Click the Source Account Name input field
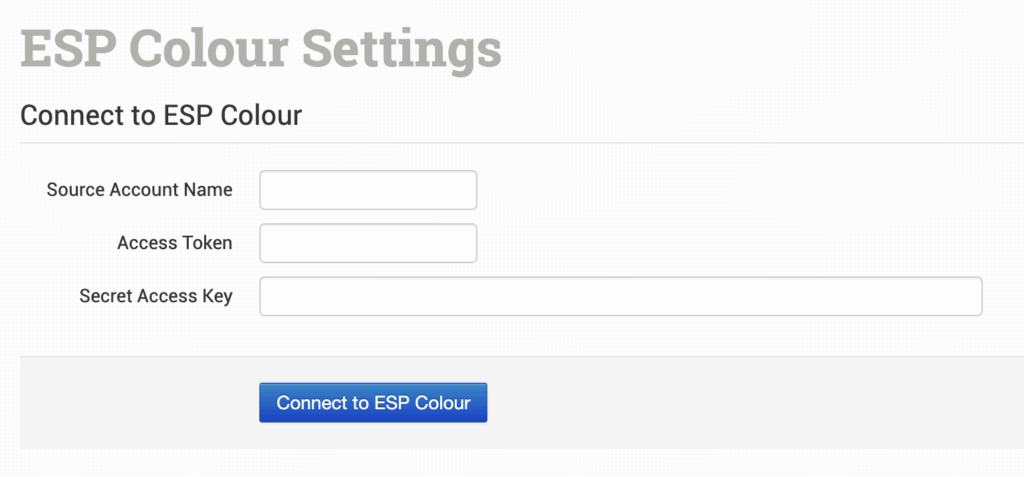 [368, 190]
